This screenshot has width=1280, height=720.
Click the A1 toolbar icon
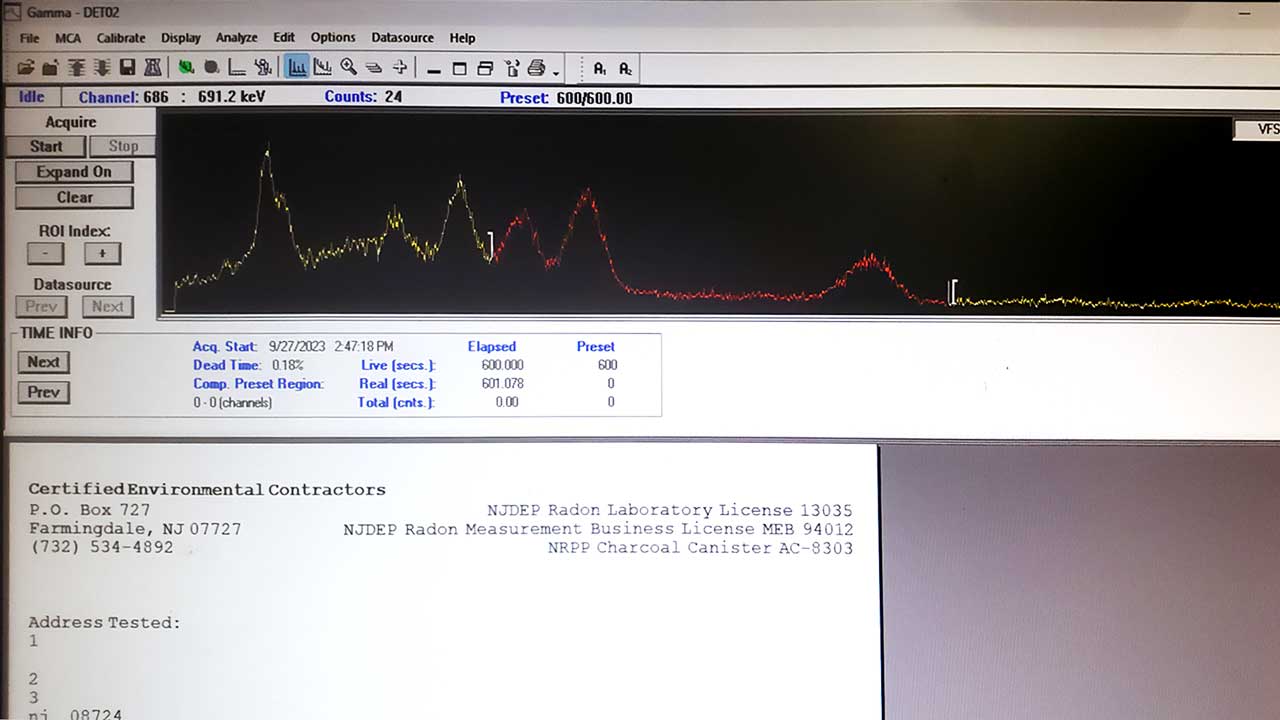point(599,69)
